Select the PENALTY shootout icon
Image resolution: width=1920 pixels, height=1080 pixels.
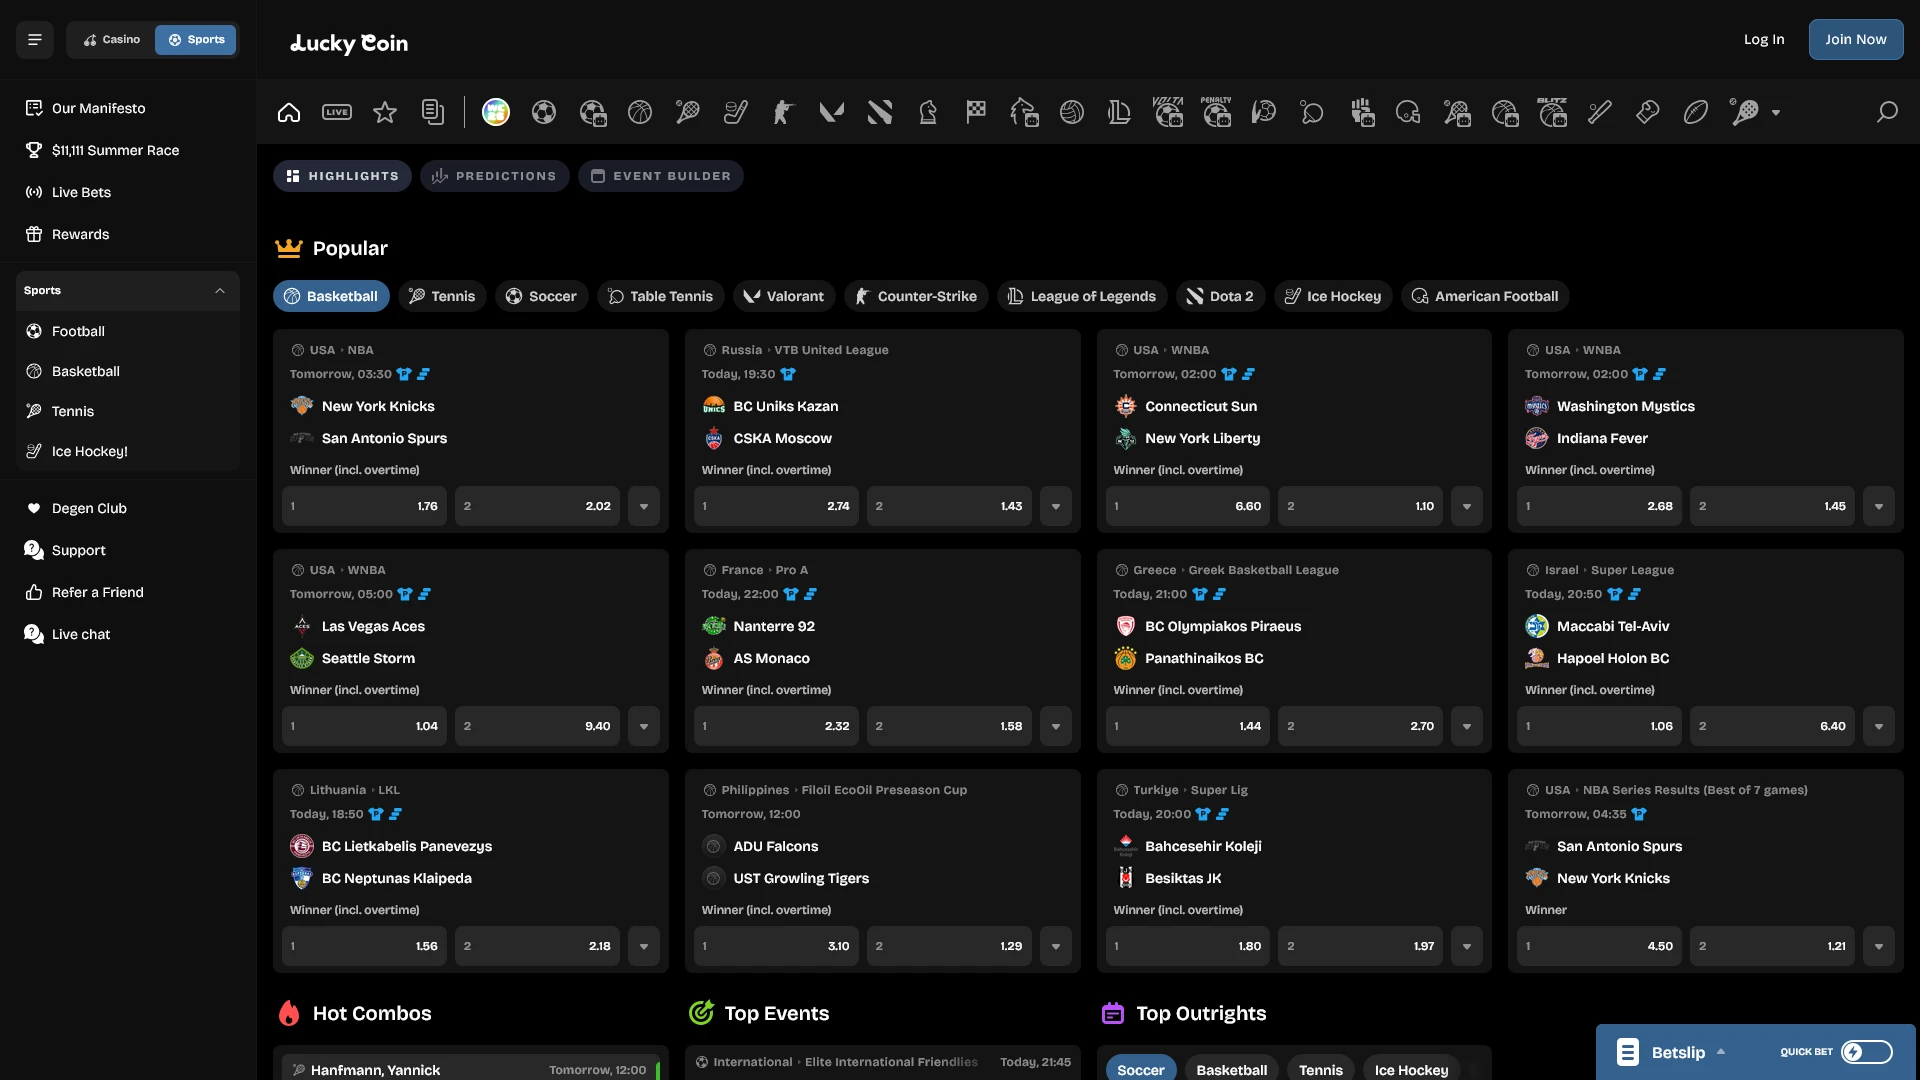pyautogui.click(x=1216, y=112)
